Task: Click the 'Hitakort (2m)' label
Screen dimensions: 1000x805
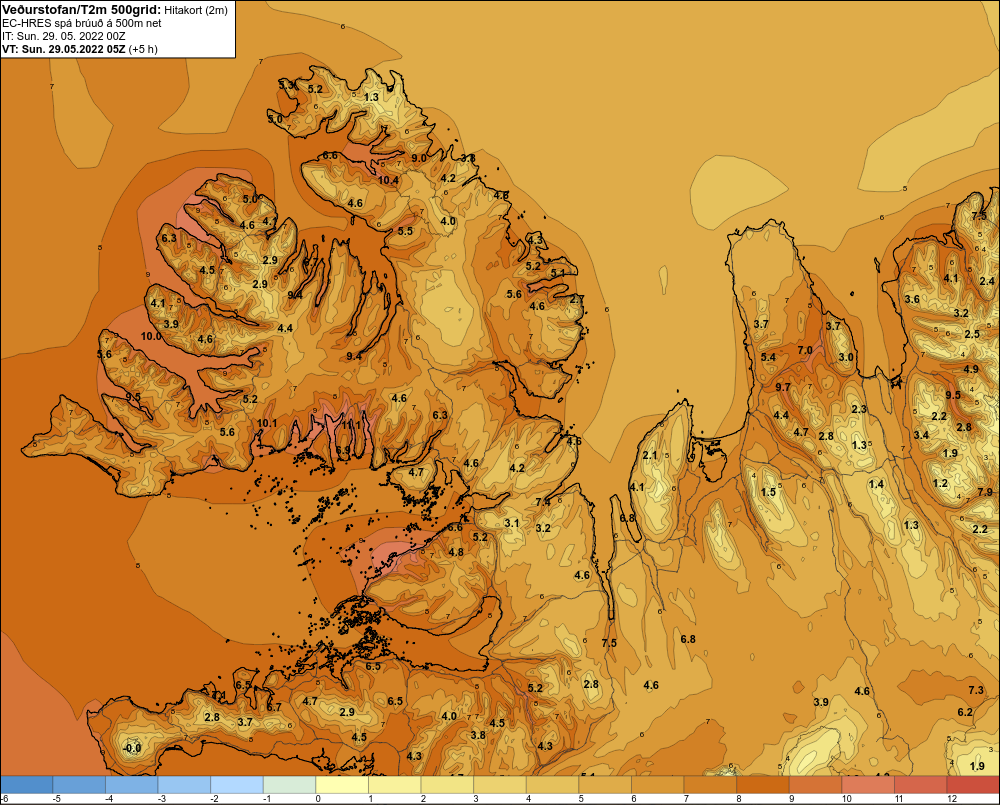Action: 196,10
